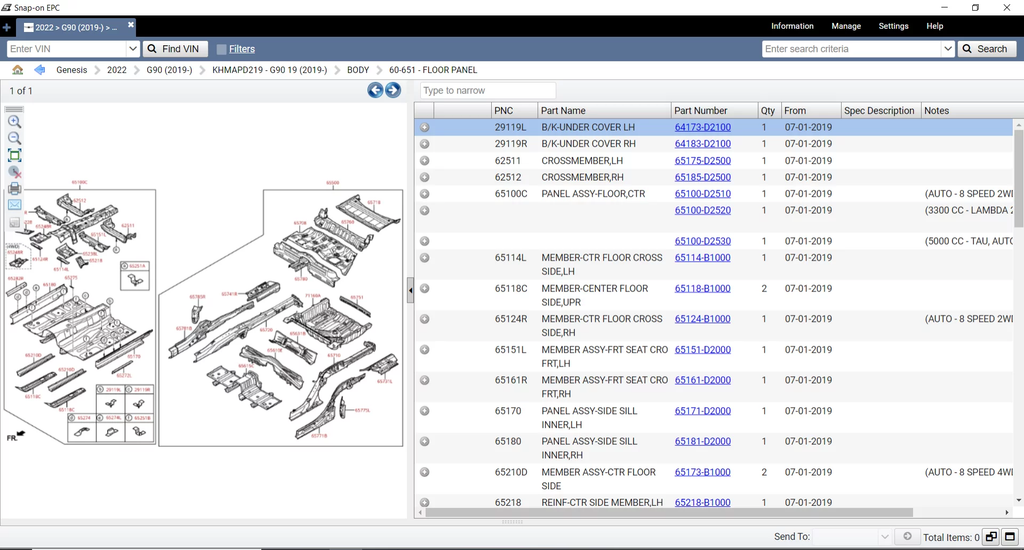Image resolution: width=1024 pixels, height=550 pixels.
Task: Go to previous illustration page arrow
Action: coord(375,90)
